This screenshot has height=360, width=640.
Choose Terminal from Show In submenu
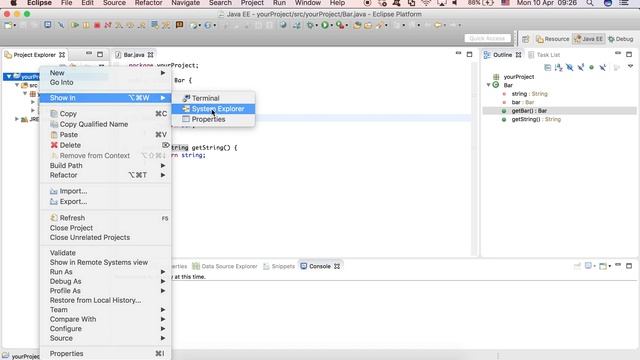(x=213, y=98)
